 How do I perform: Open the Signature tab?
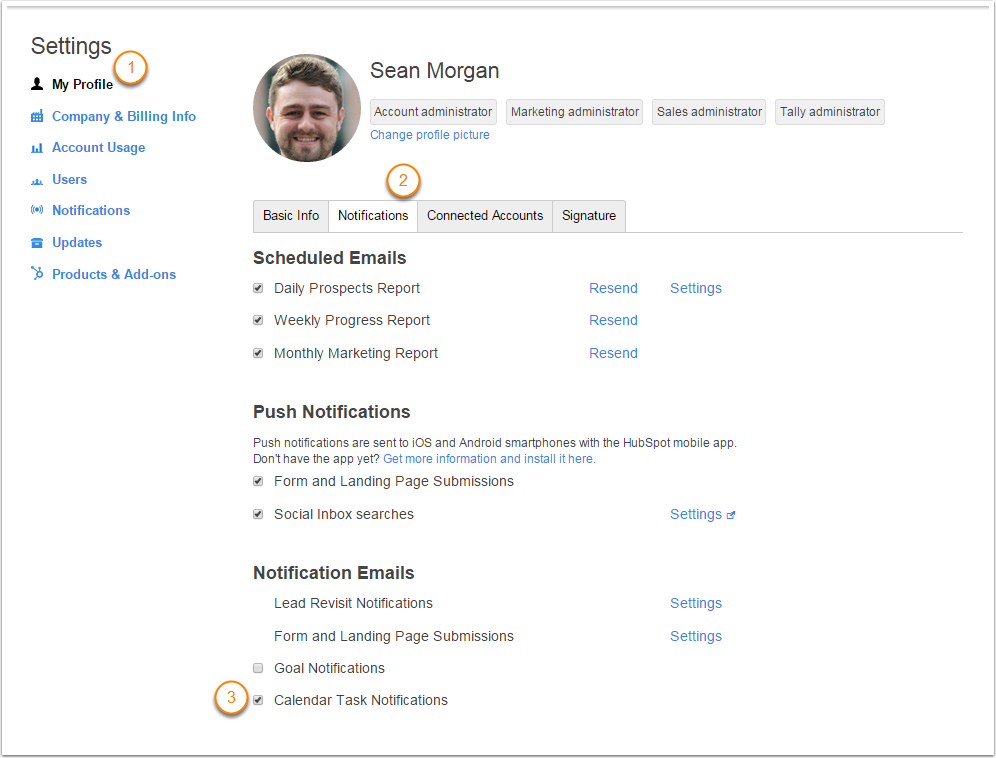589,216
